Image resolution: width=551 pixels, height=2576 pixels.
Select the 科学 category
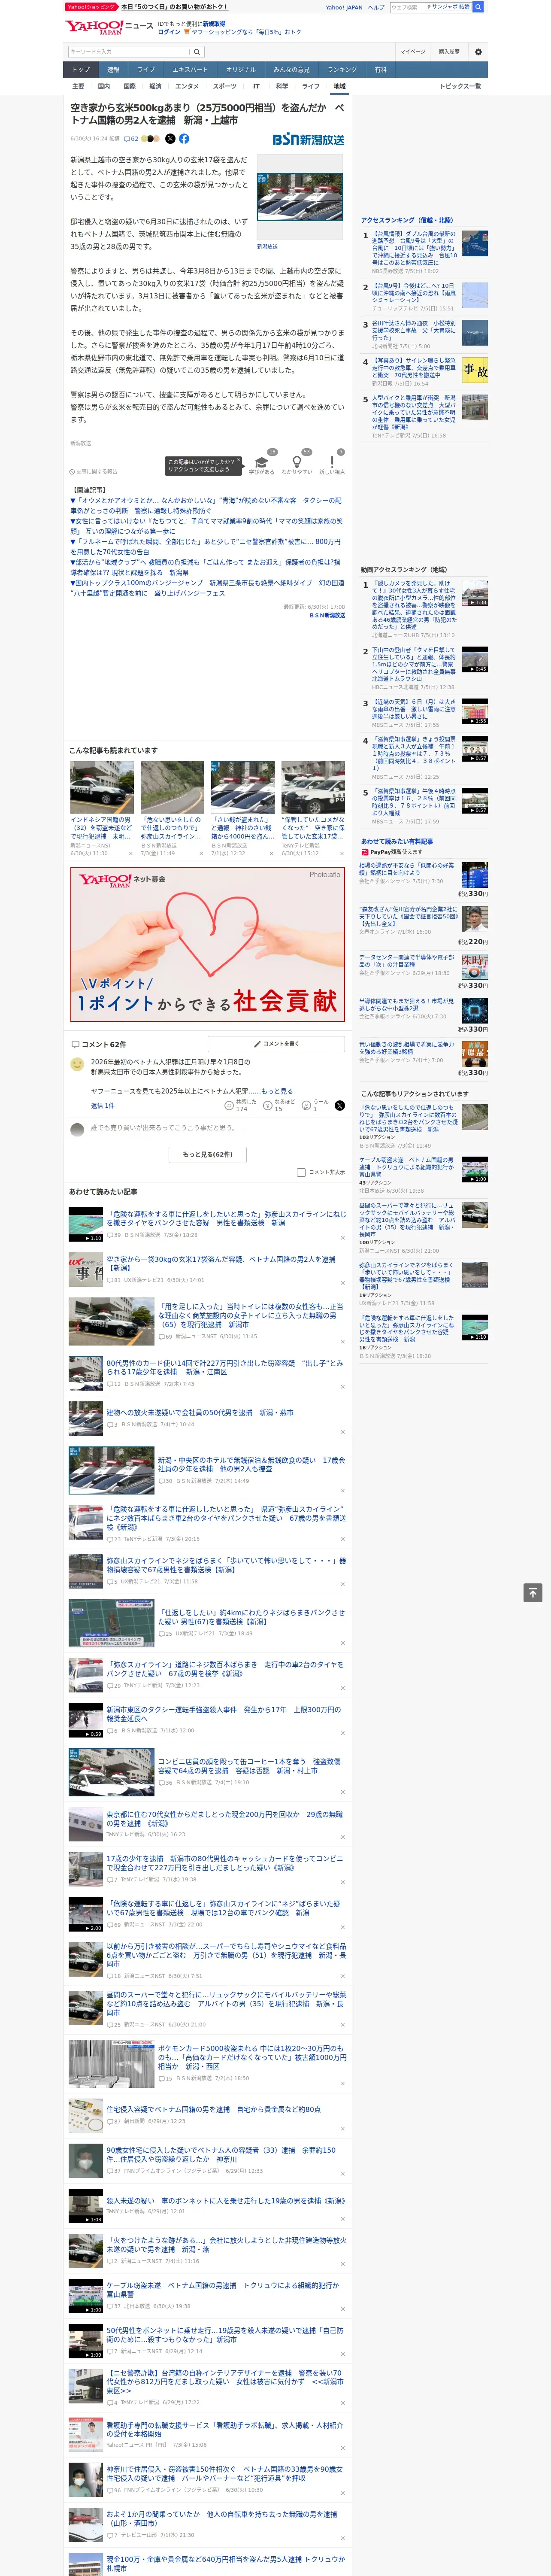[282, 86]
